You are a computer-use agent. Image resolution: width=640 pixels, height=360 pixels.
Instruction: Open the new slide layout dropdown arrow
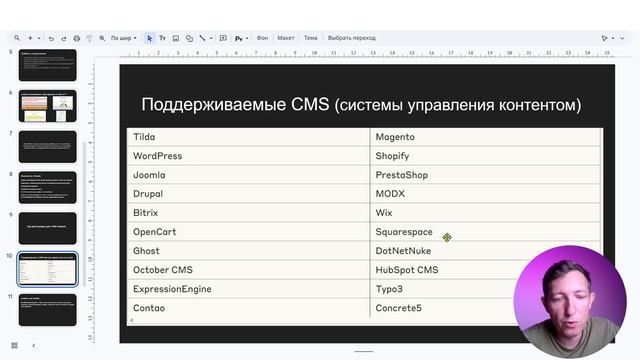(39, 38)
